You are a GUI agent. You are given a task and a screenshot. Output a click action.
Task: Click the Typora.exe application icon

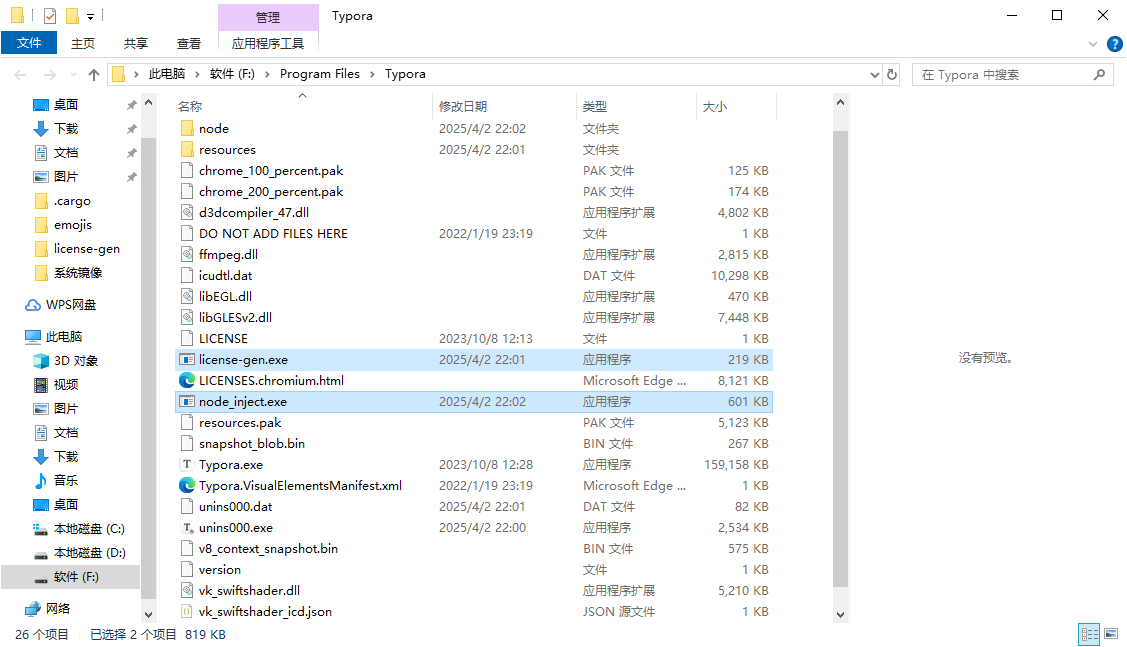[x=186, y=465]
